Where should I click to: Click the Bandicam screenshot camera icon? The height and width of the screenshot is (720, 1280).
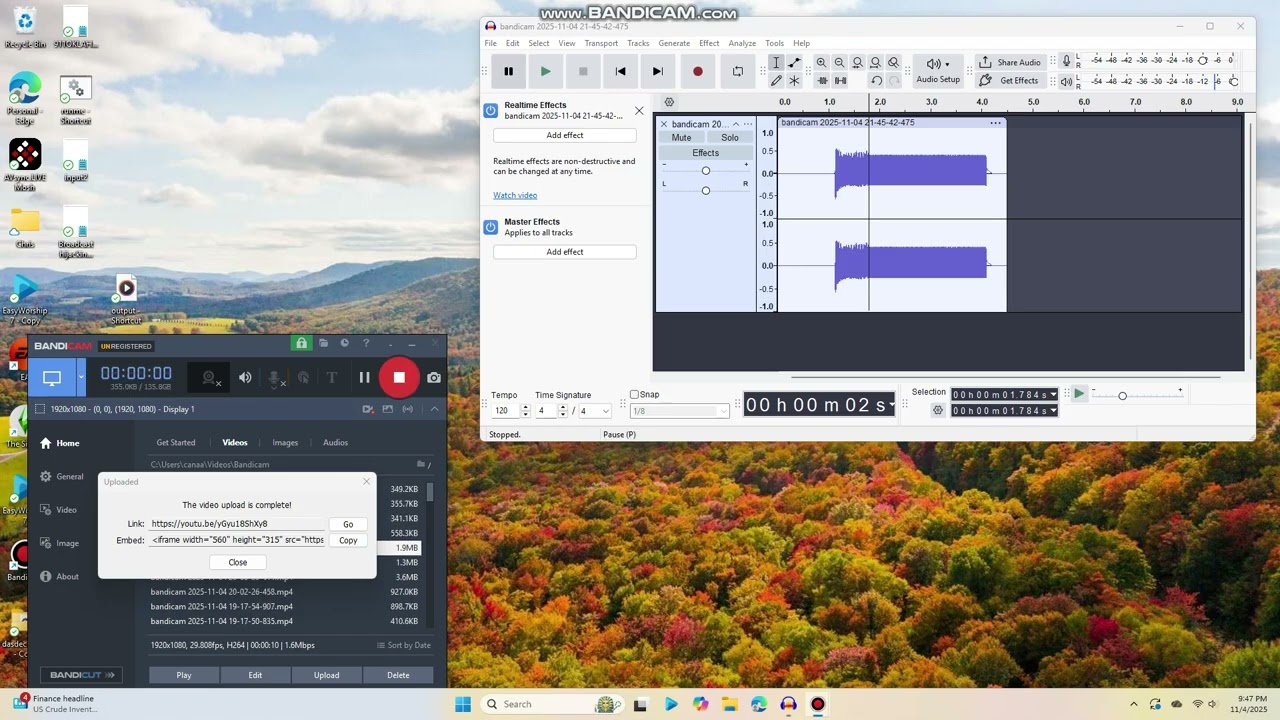pyautogui.click(x=434, y=377)
